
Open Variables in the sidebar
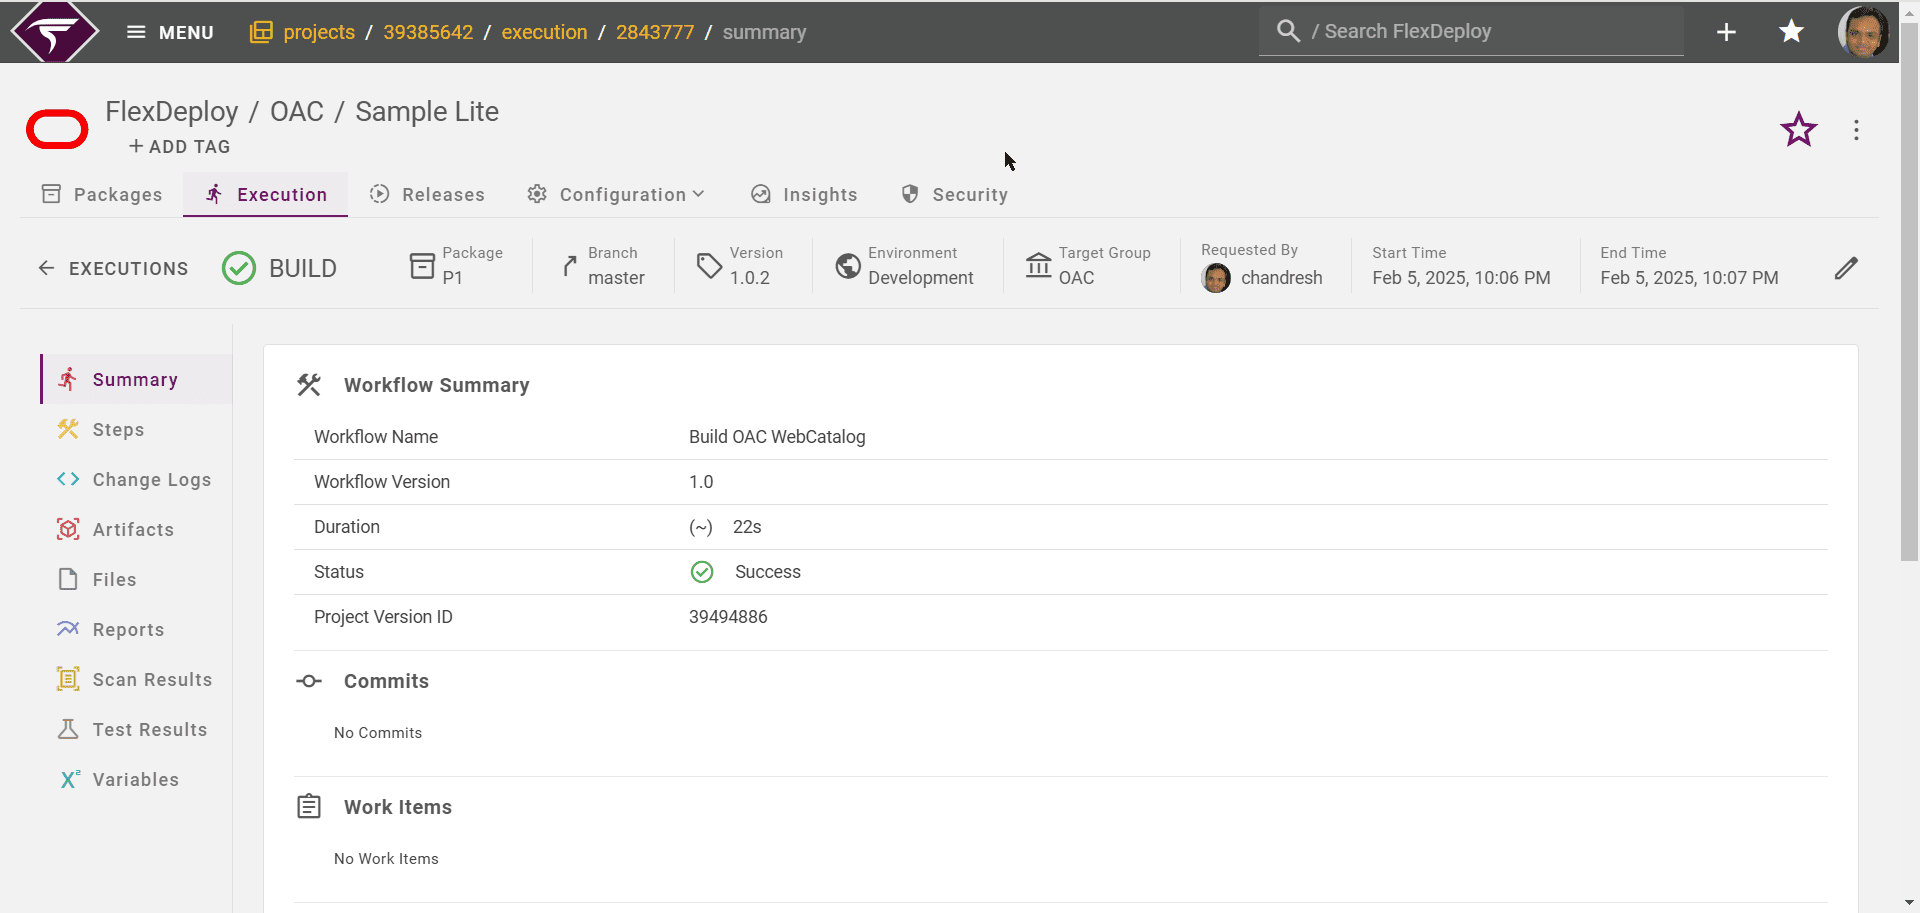click(x=136, y=779)
